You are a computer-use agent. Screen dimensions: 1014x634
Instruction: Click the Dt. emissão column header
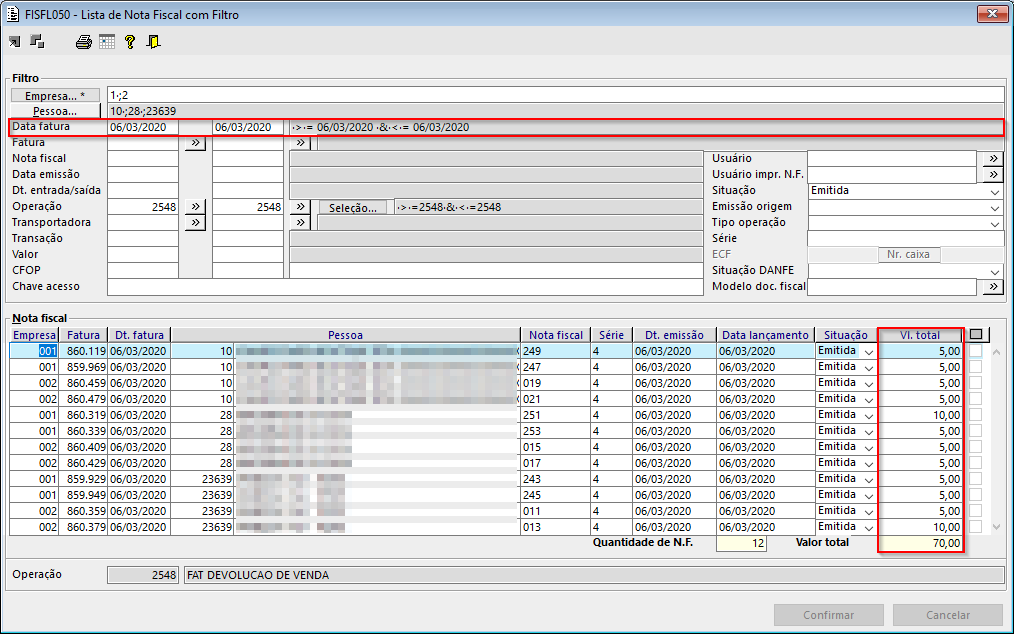674,335
